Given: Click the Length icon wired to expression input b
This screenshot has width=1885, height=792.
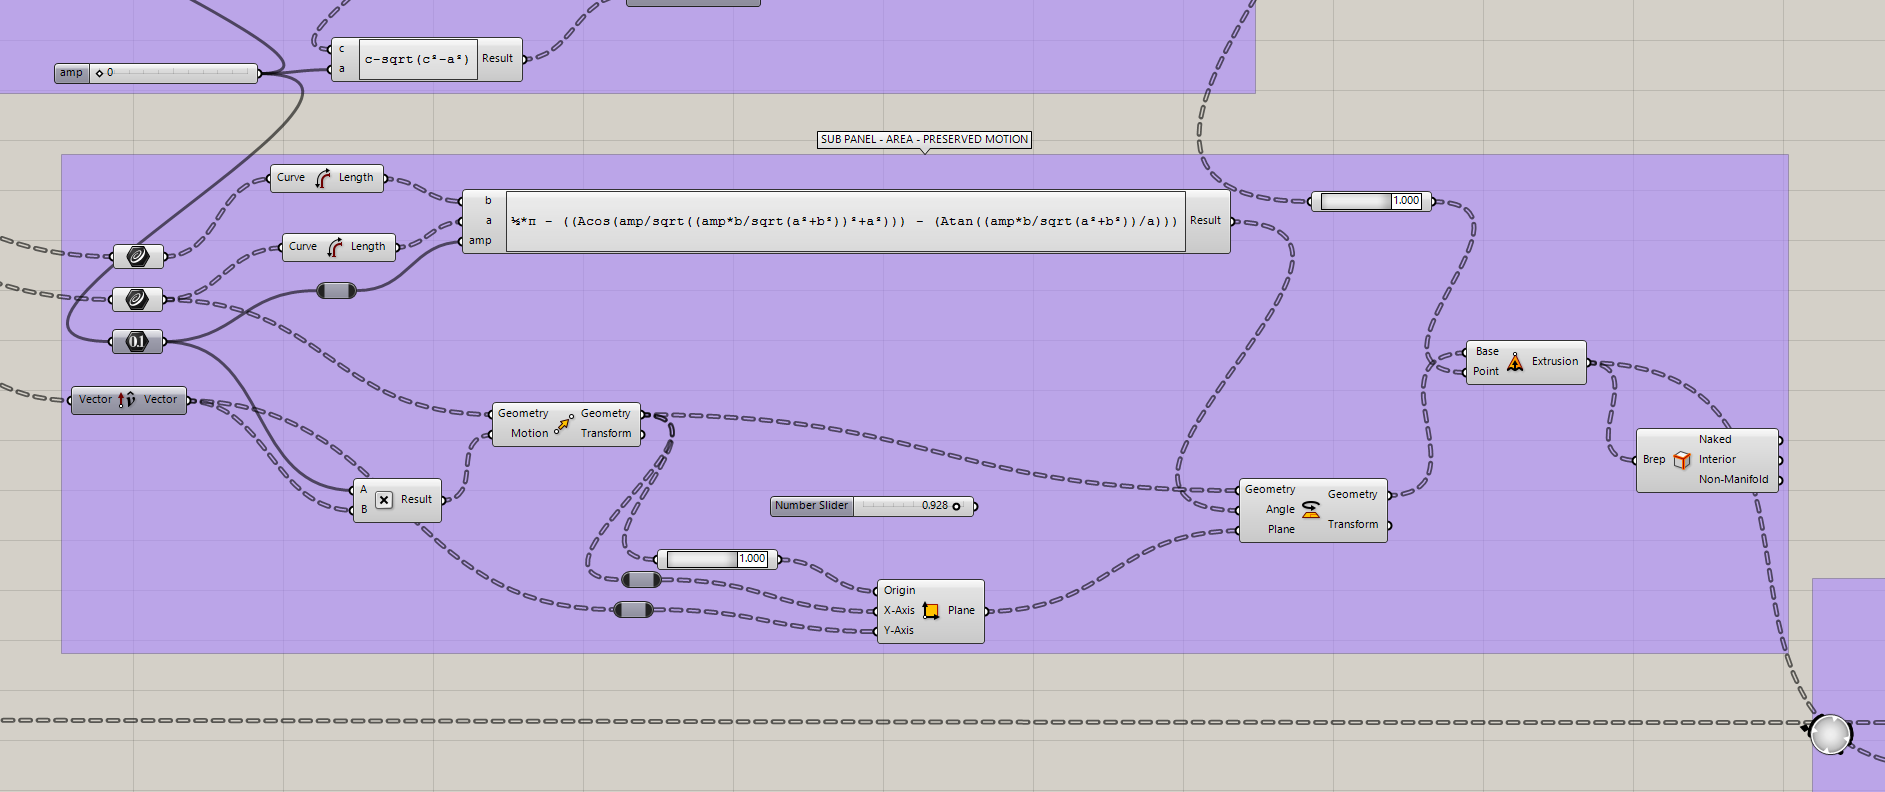Looking at the screenshot, I should pos(323,178).
